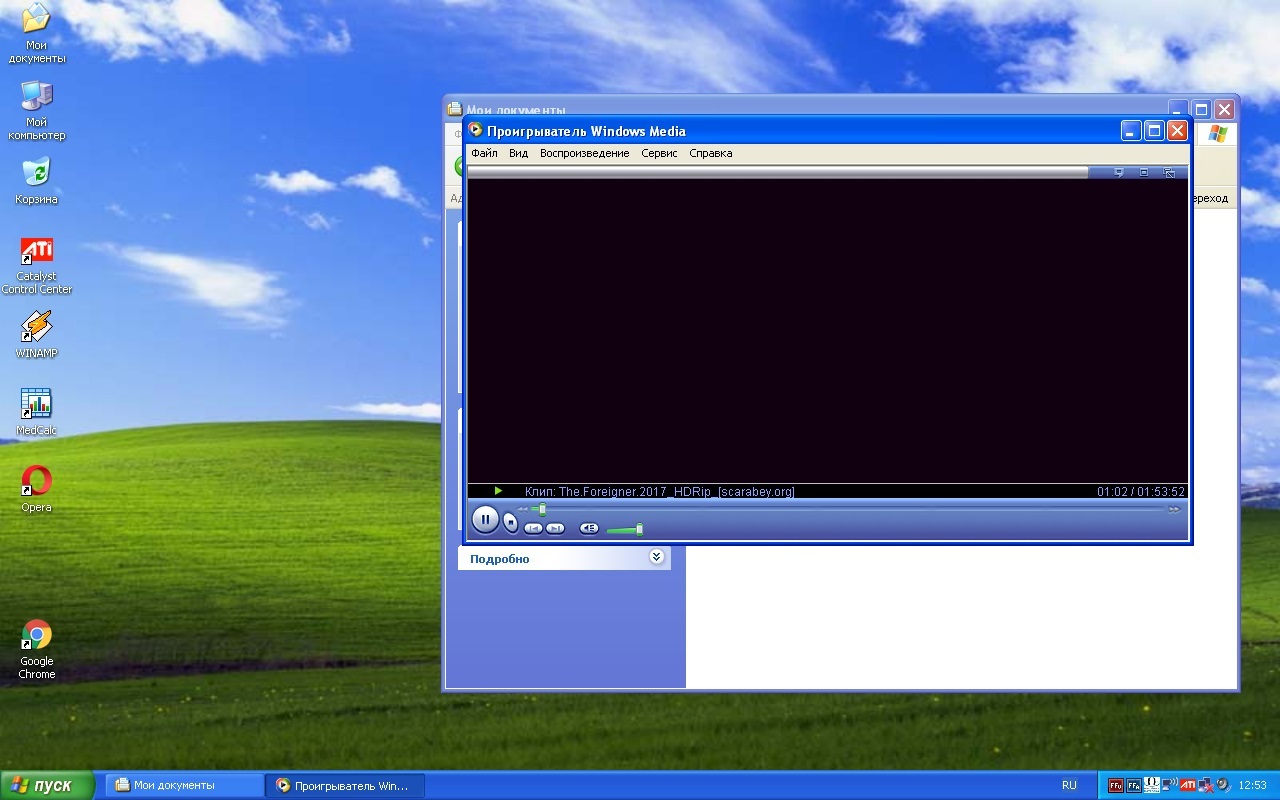Click the FFa tray icon

point(1134,785)
